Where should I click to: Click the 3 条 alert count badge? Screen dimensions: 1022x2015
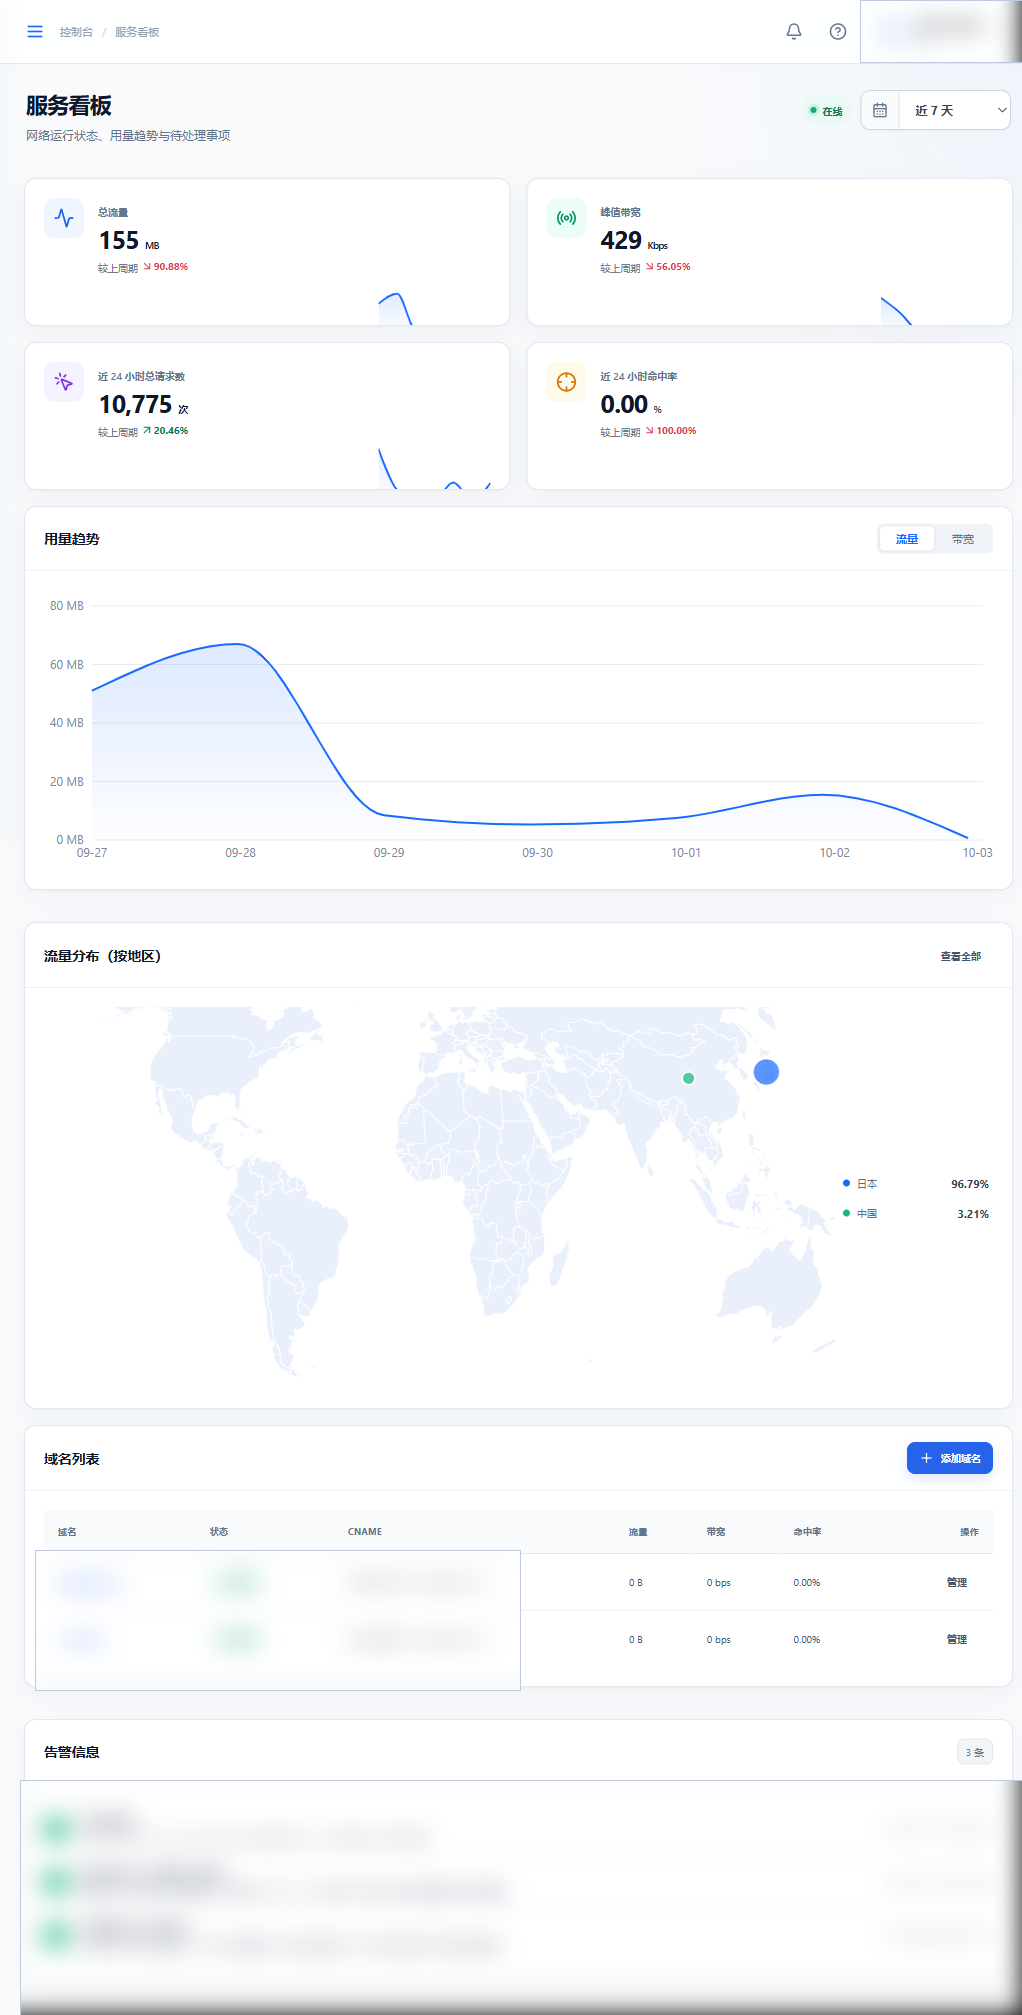pos(975,1752)
